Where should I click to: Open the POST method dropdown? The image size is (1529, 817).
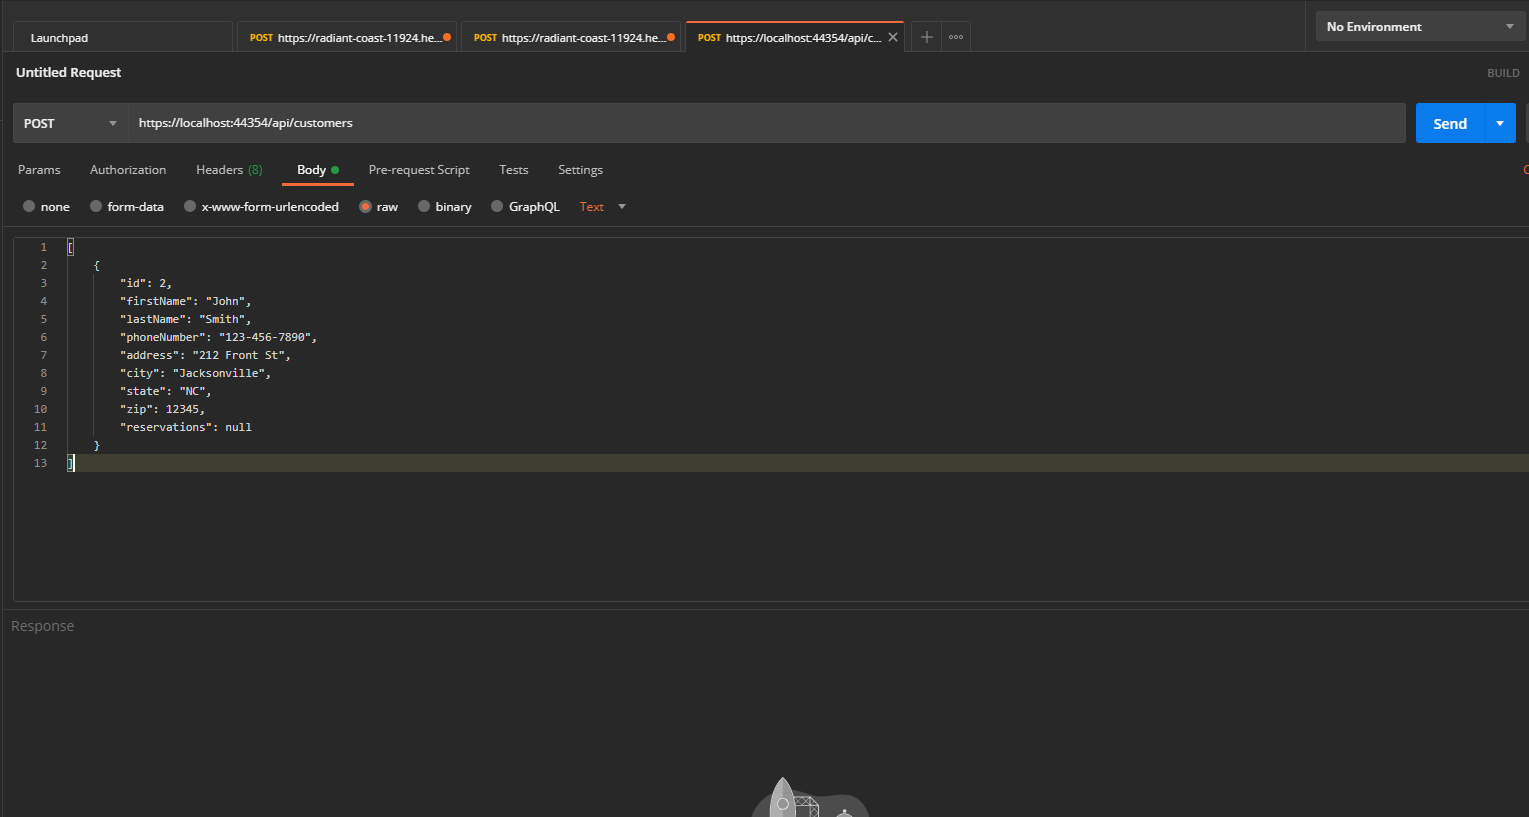(x=70, y=123)
